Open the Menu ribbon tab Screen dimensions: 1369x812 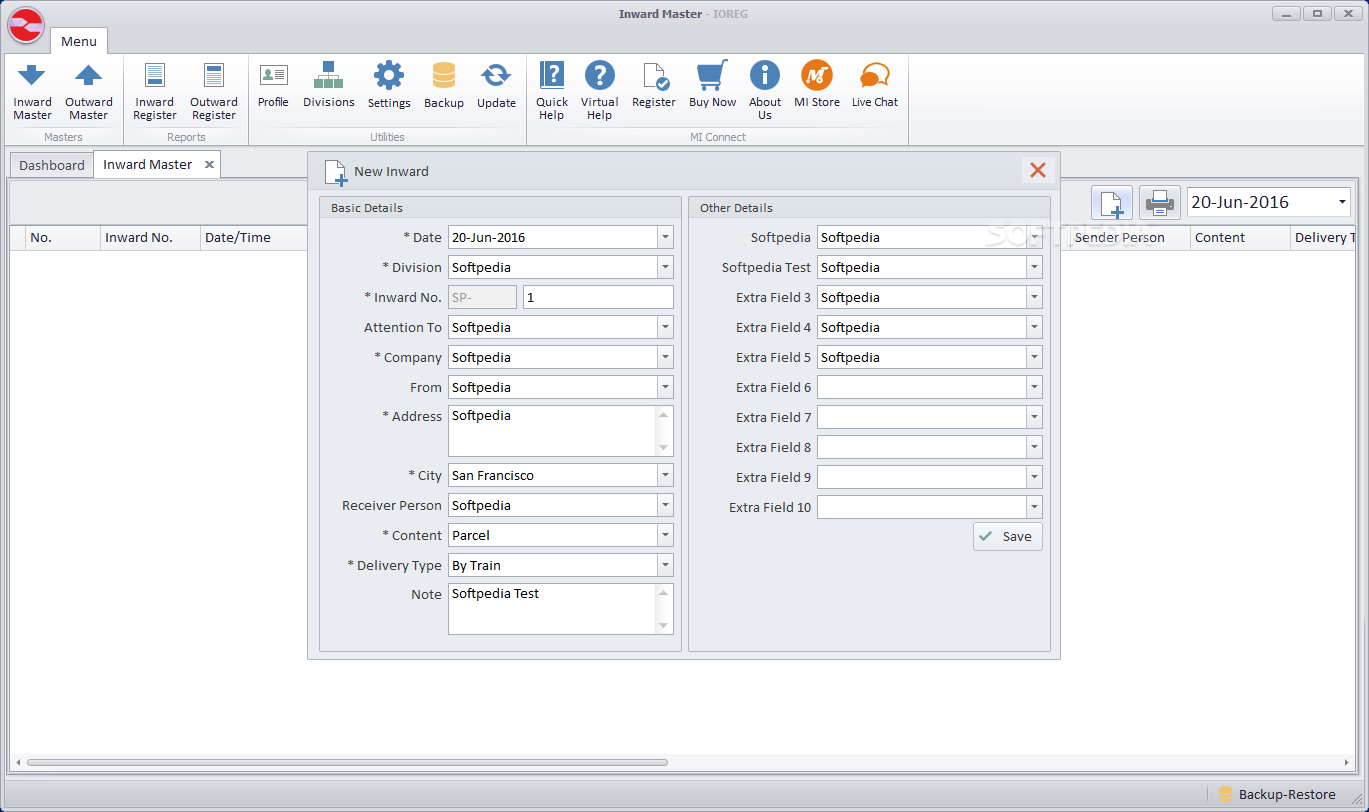(79, 41)
